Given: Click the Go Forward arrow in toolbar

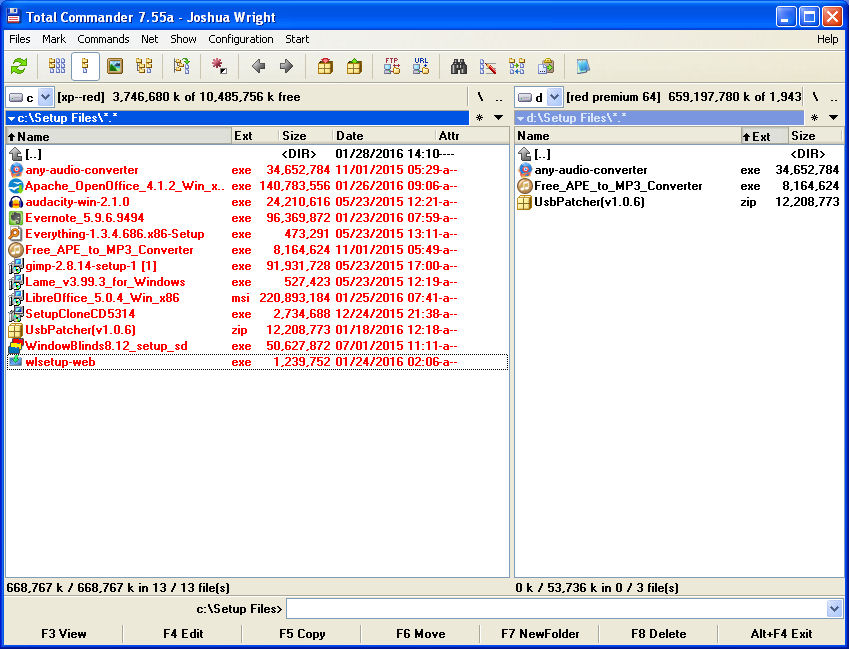Looking at the screenshot, I should (x=286, y=67).
